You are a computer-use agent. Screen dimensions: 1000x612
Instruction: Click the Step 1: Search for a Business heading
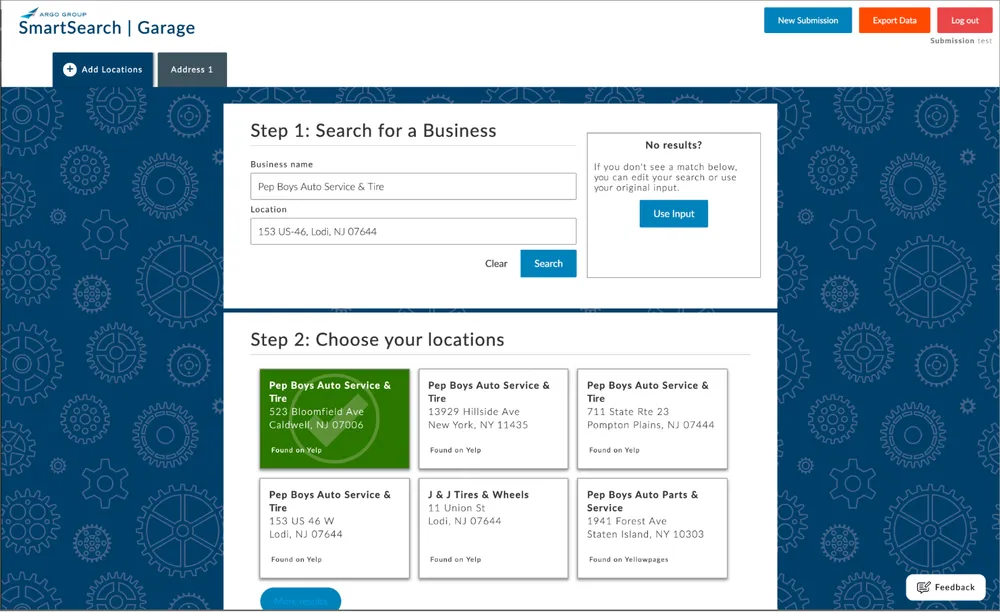pos(373,131)
